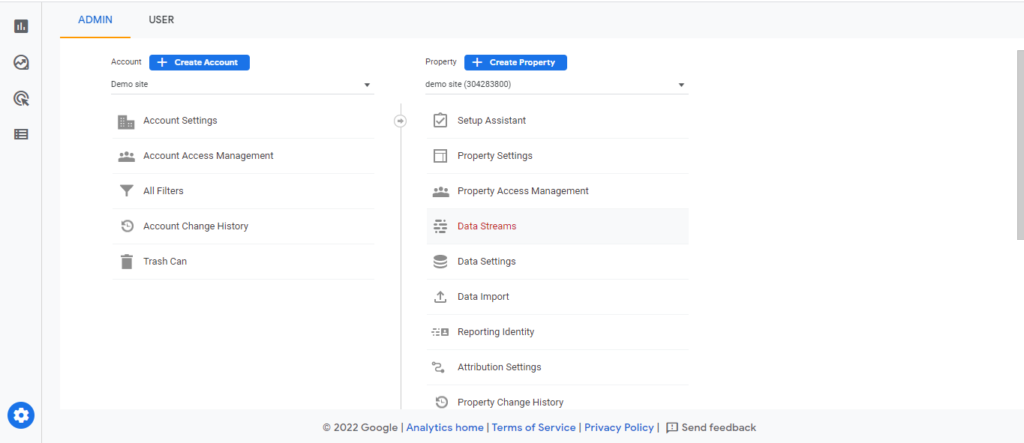Click the Property Settings layout icon

pos(441,156)
